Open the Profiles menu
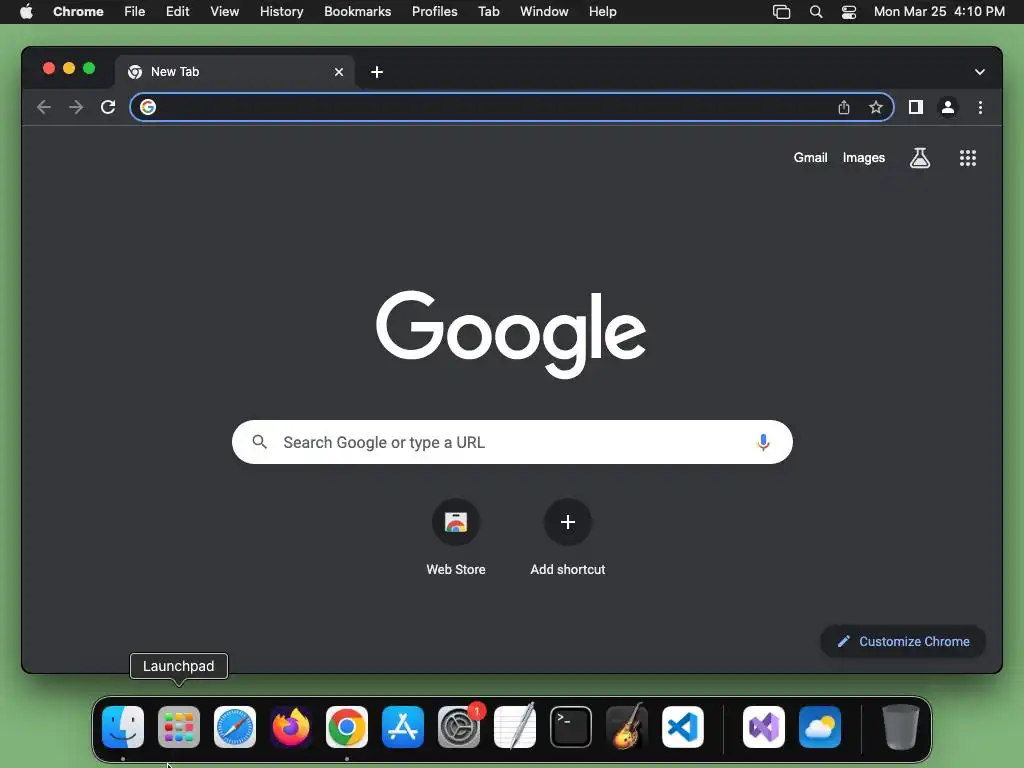The height and width of the screenshot is (768, 1024). tap(434, 12)
